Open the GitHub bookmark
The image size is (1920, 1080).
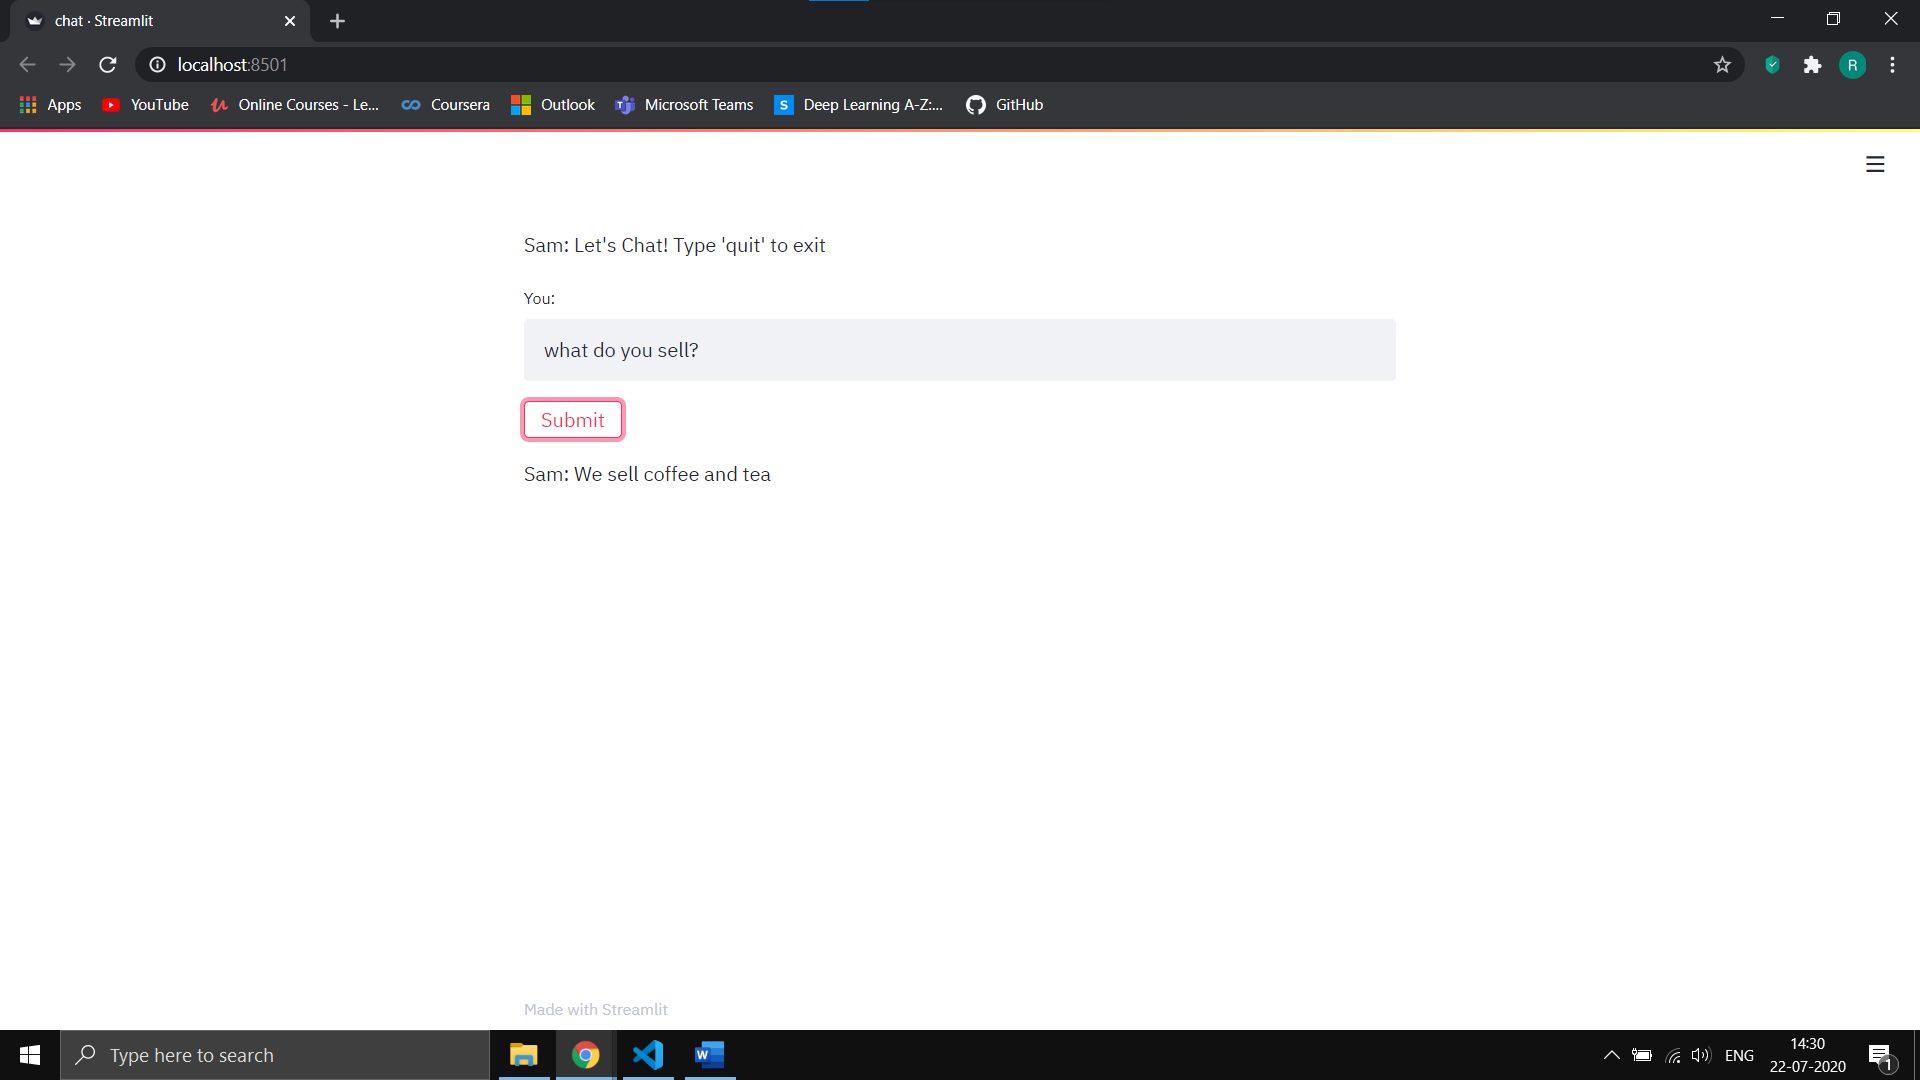[1005, 105]
